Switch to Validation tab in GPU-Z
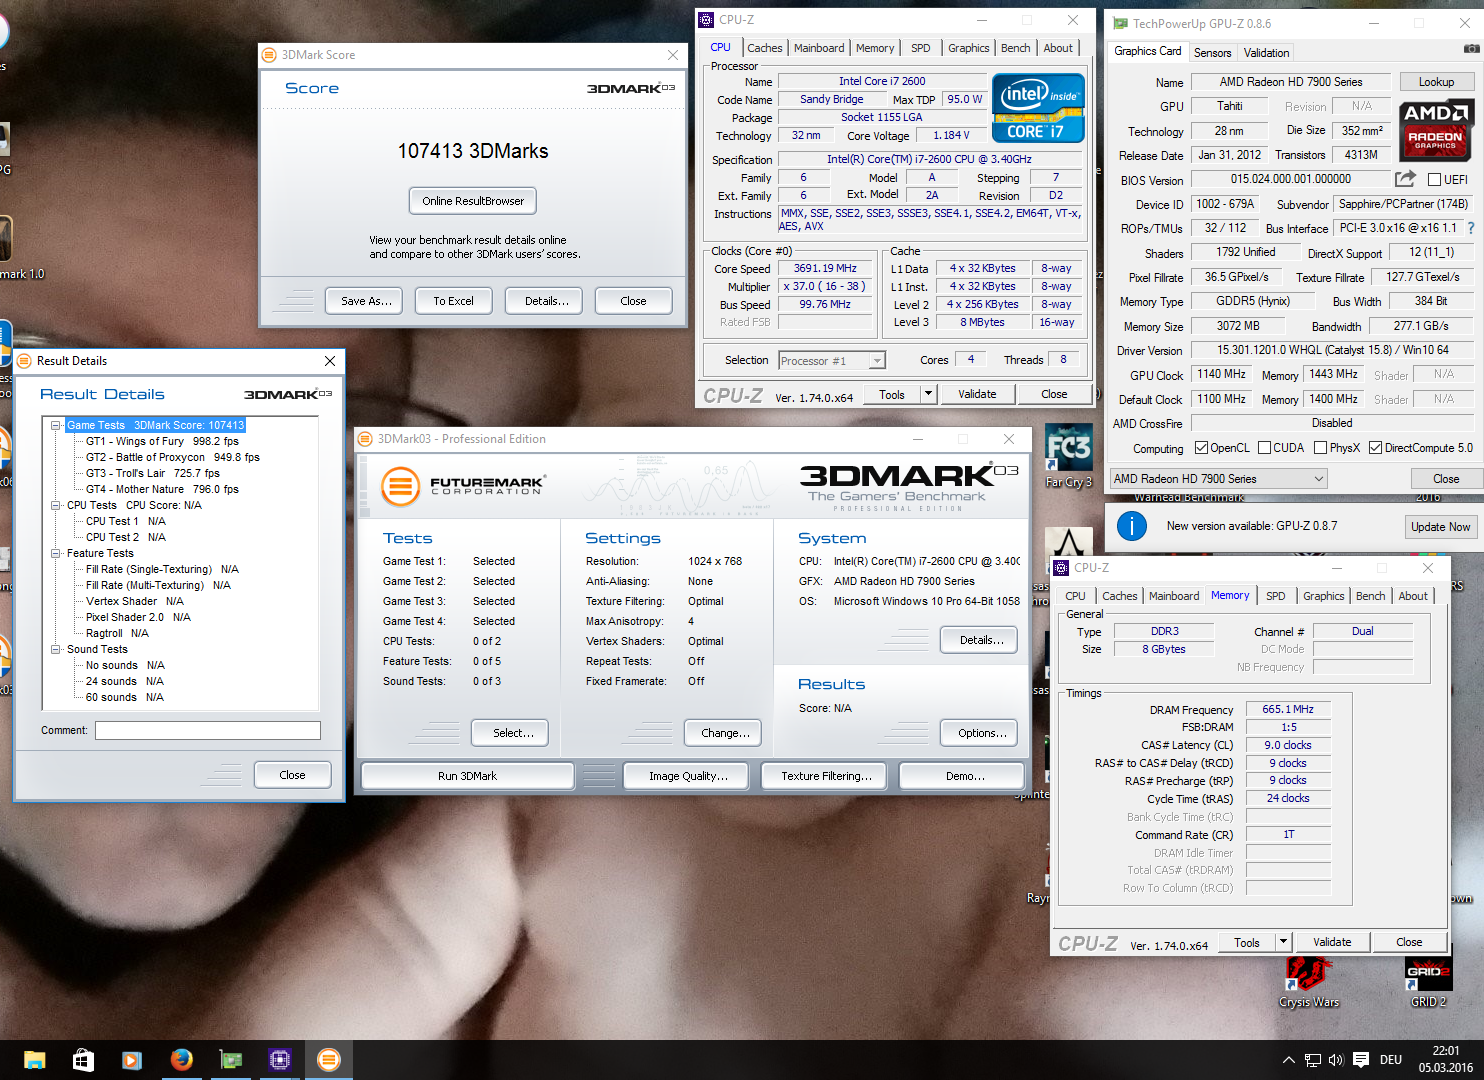This screenshot has width=1484, height=1080. click(x=1267, y=53)
